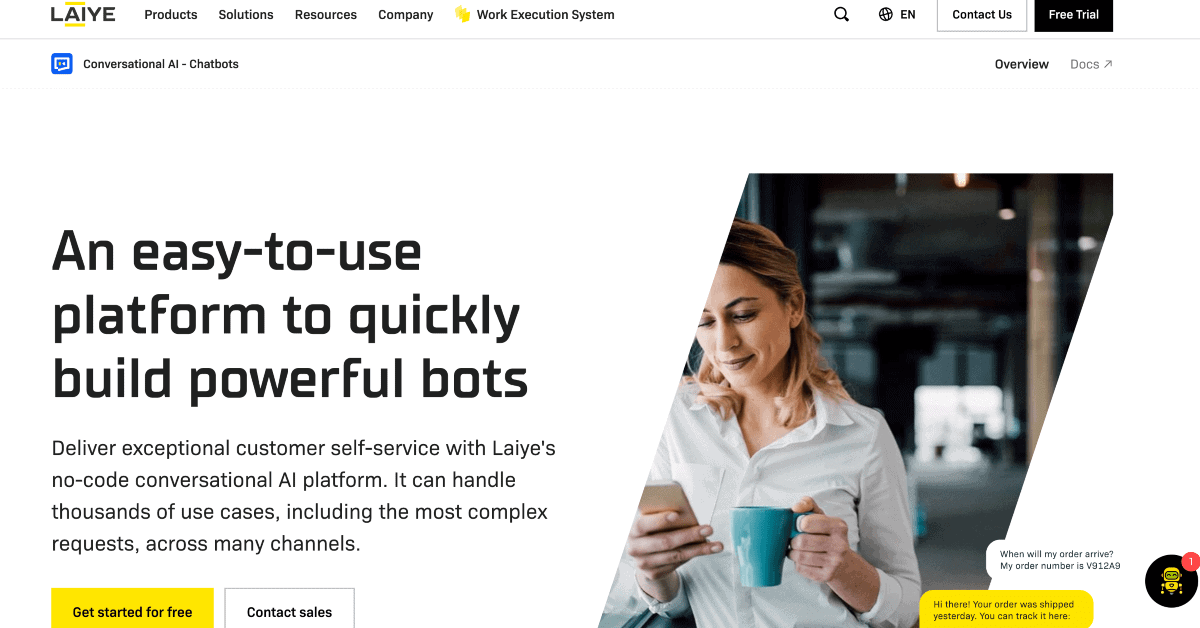Click the blue Conversational AI chatbot icon
The height and width of the screenshot is (628, 1200).
(62, 64)
